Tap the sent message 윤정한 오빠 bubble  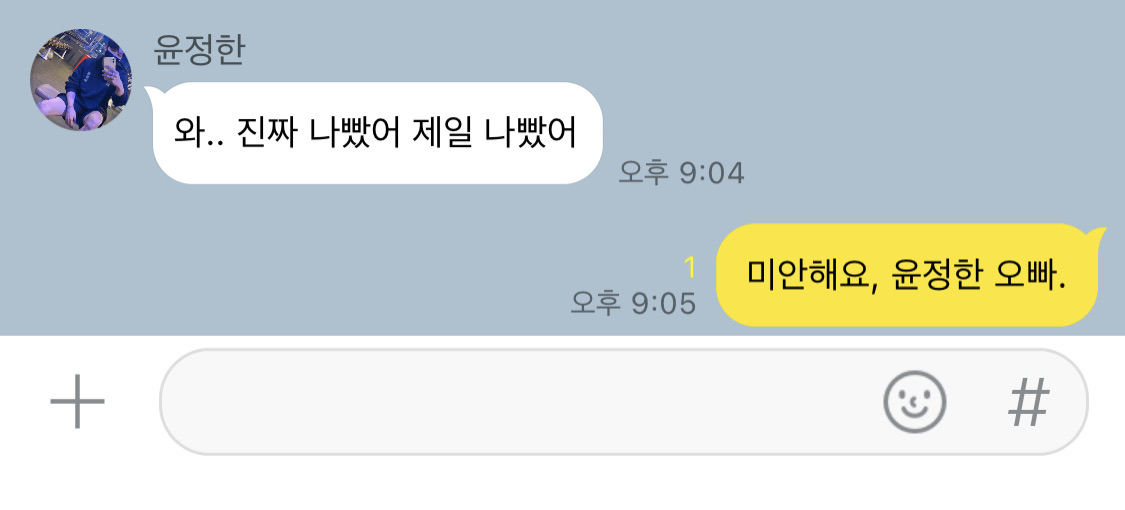(910, 275)
